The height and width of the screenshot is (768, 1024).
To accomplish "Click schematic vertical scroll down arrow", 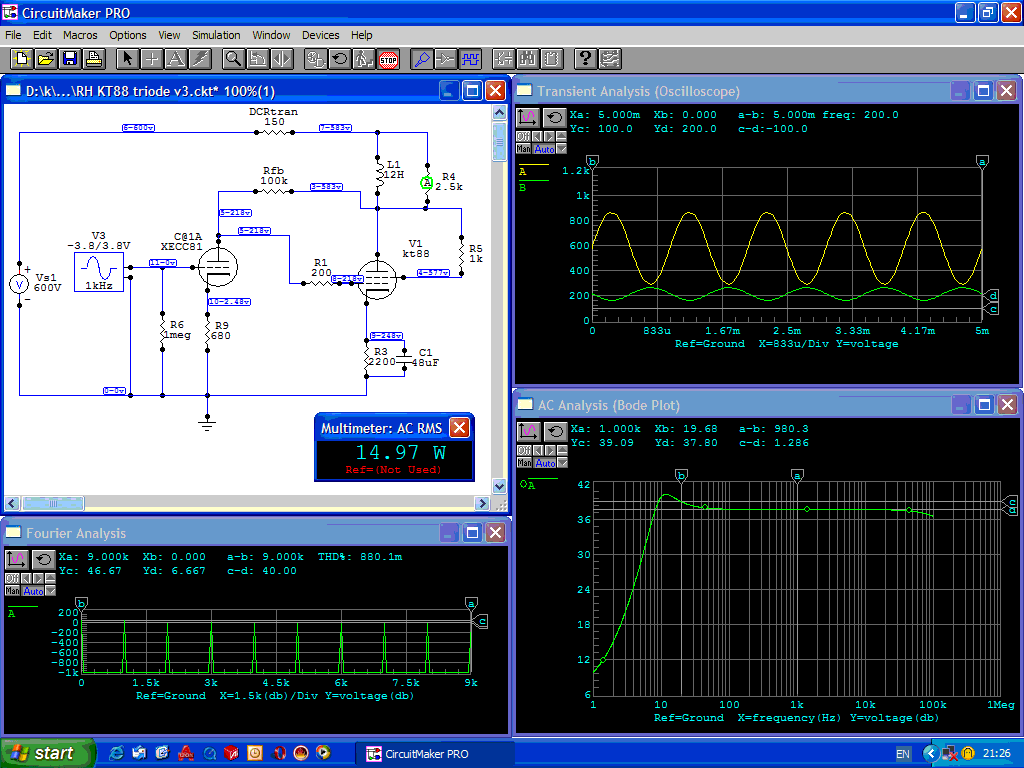I will coord(499,486).
